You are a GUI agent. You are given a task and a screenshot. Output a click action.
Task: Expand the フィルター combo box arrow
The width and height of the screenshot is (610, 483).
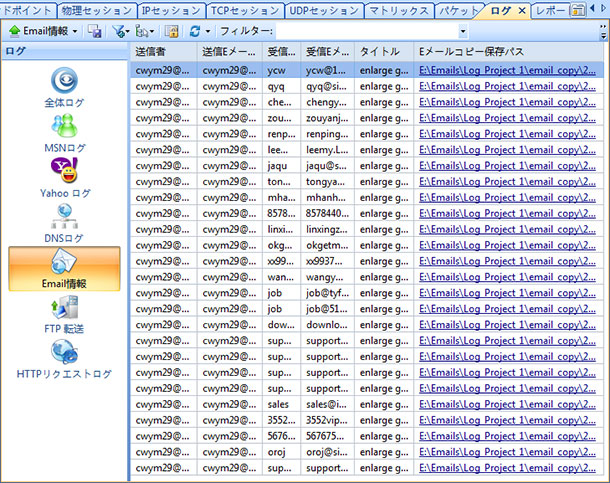(x=463, y=31)
